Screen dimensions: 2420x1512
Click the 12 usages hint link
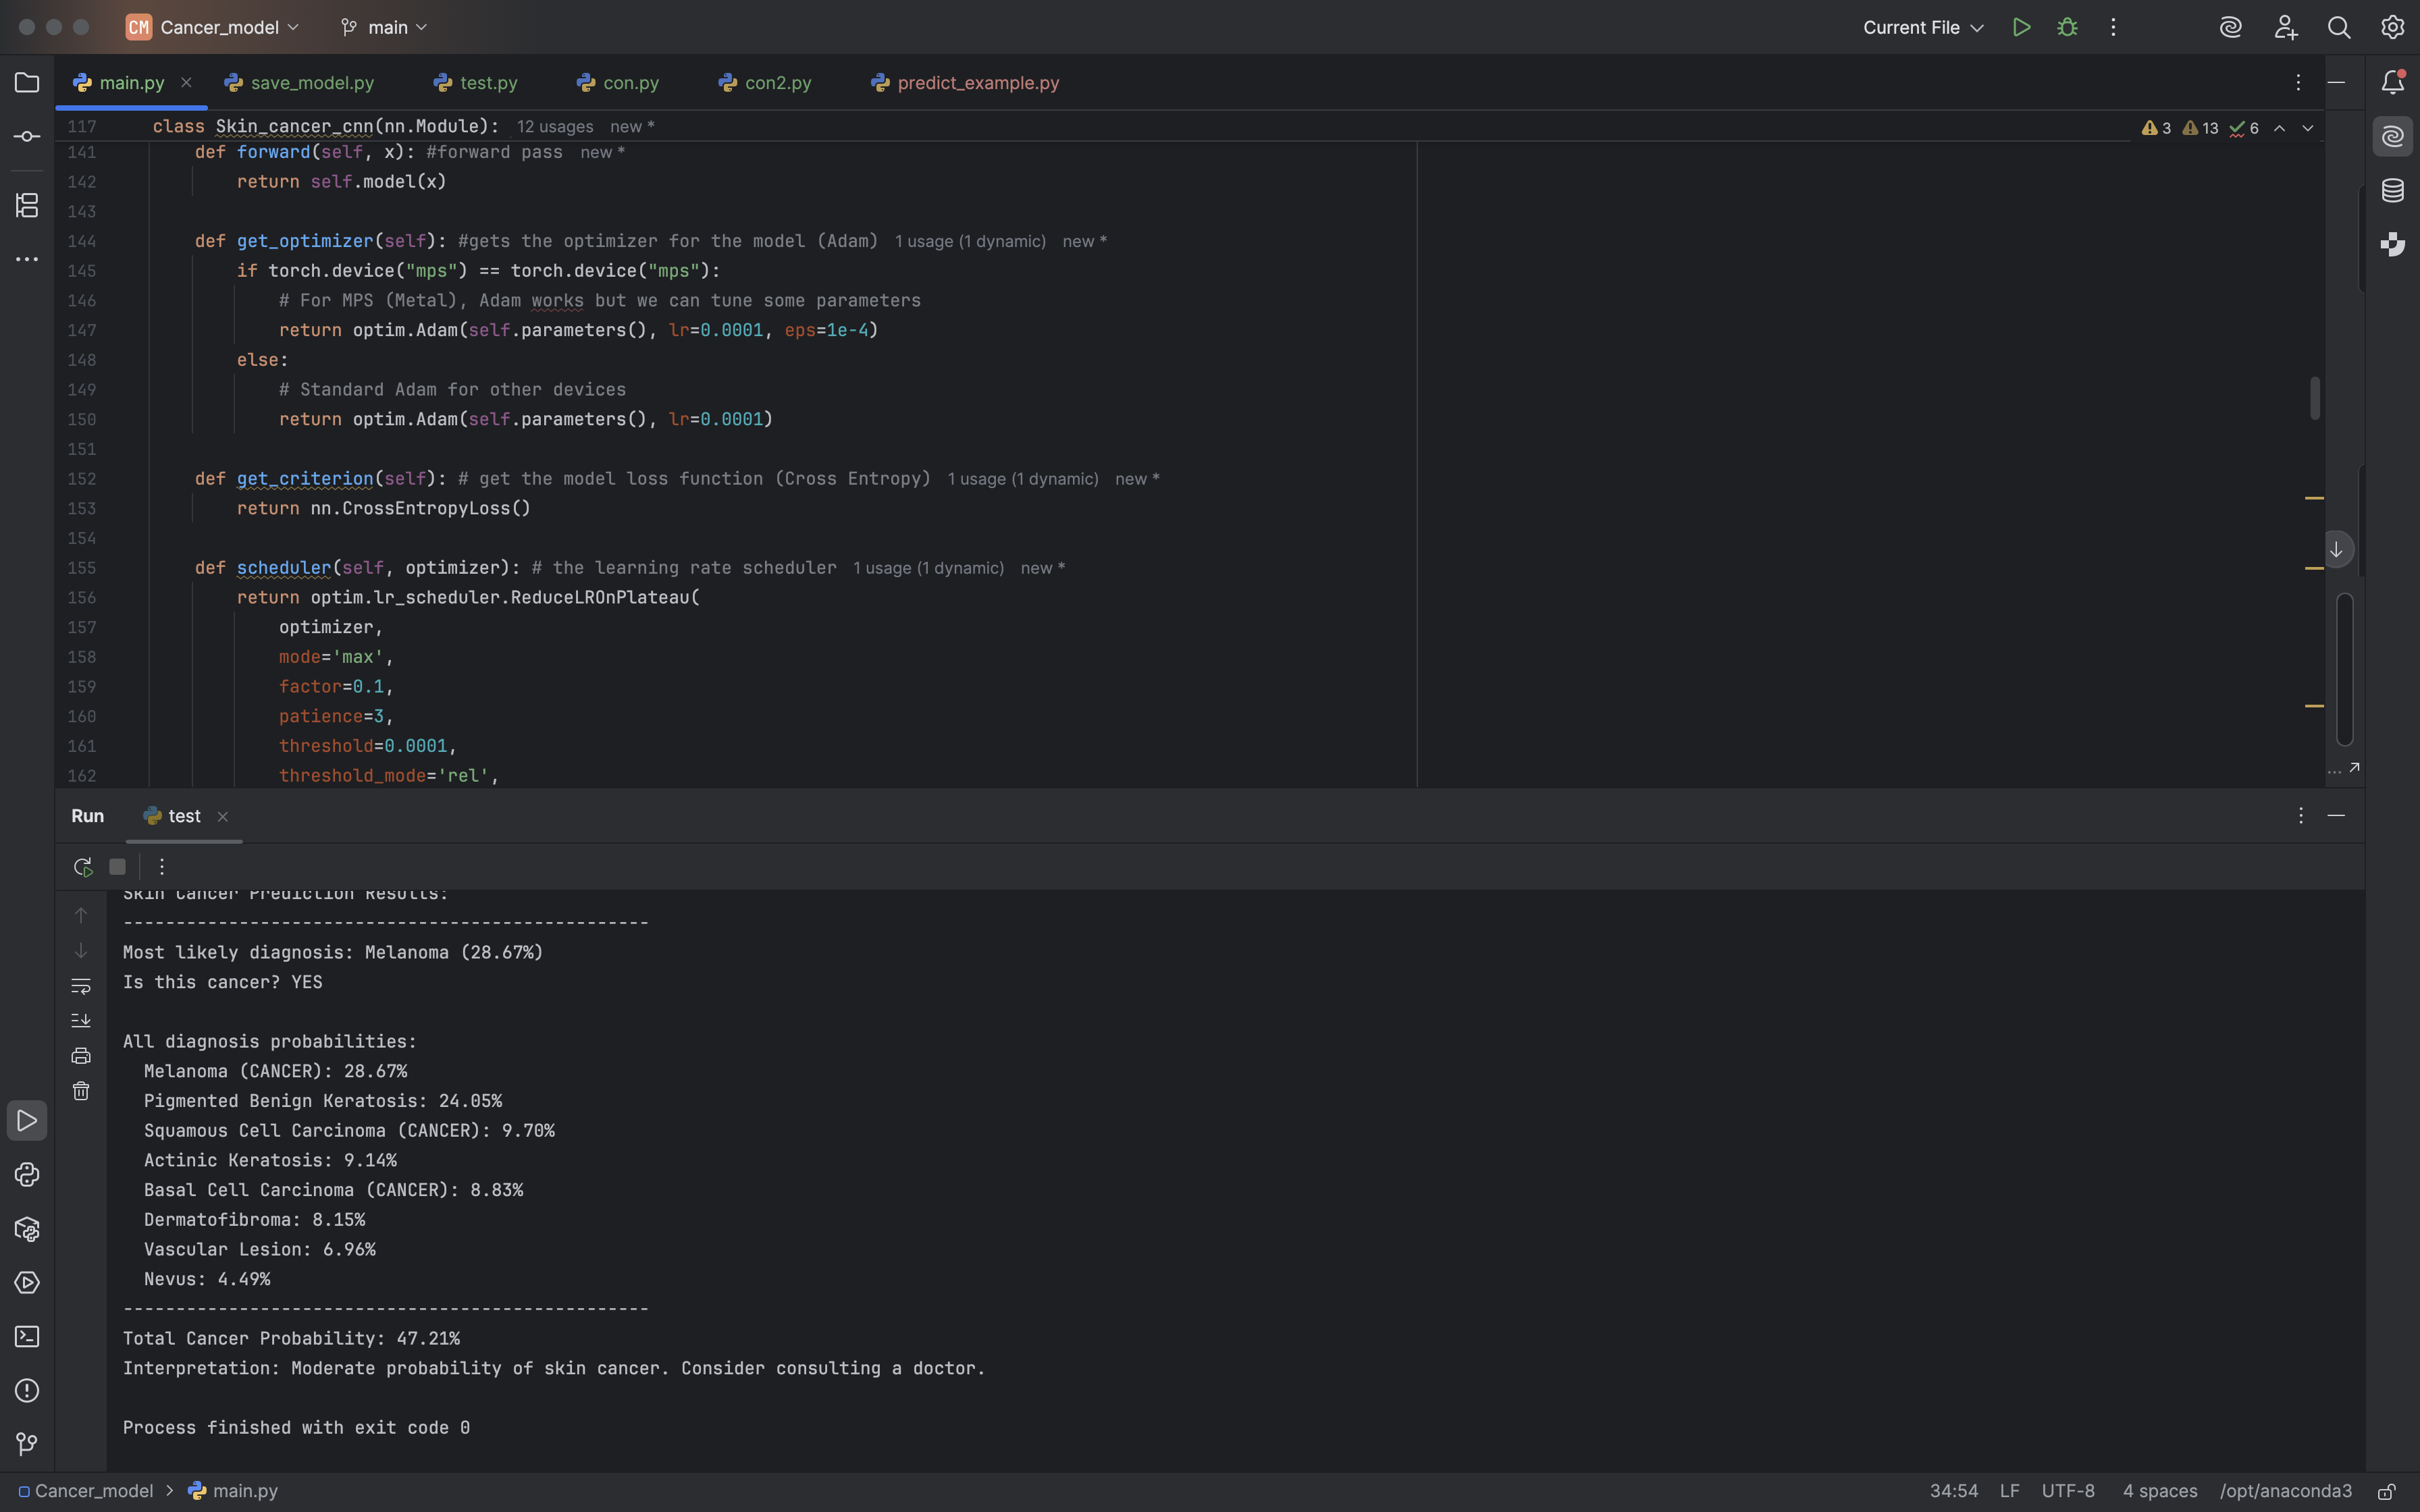(x=554, y=127)
